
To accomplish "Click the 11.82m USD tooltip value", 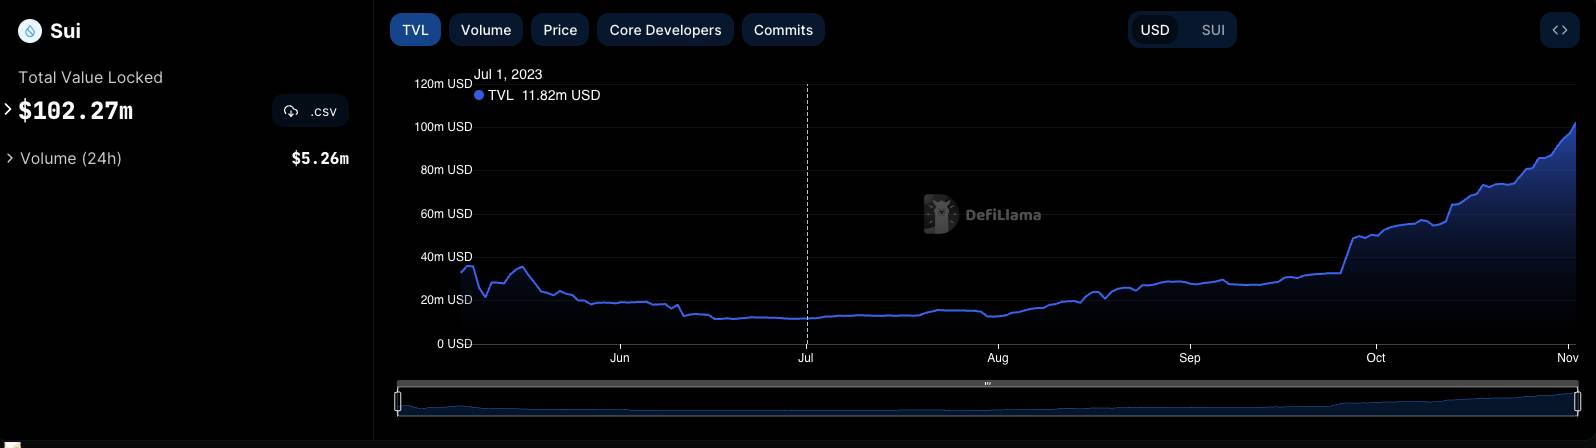I will (561, 95).
